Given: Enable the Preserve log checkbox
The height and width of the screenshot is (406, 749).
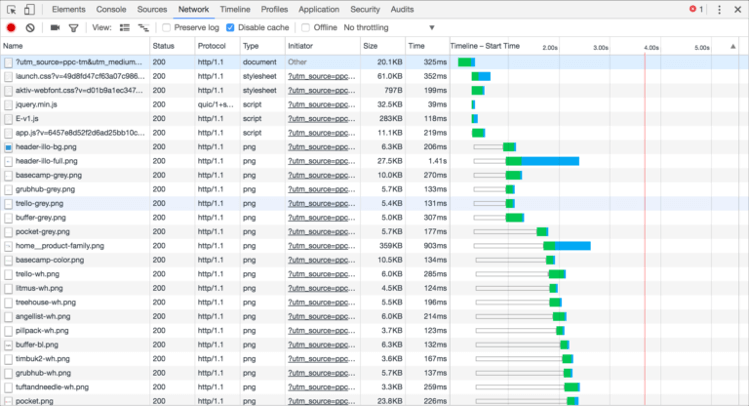Looking at the screenshot, I should 167,28.
